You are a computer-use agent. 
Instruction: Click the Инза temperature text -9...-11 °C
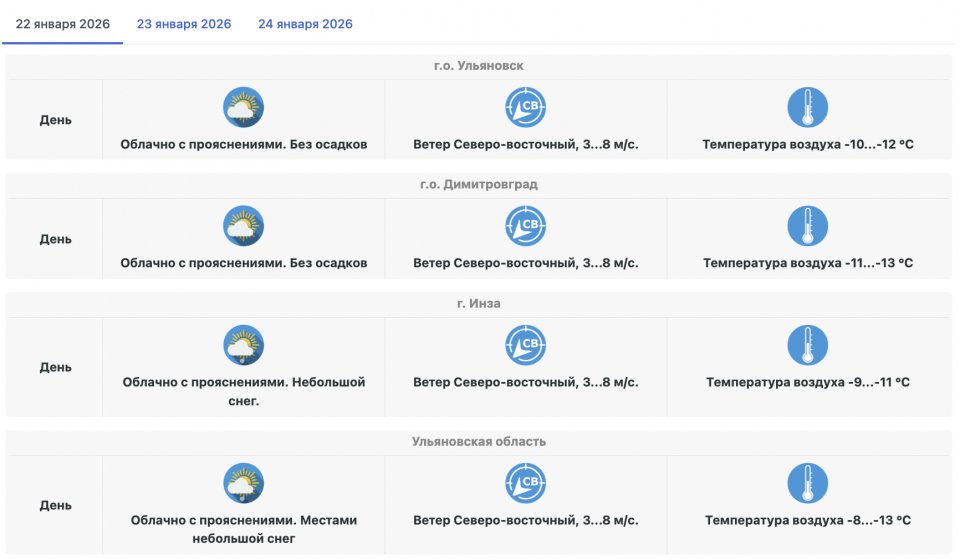(x=808, y=383)
